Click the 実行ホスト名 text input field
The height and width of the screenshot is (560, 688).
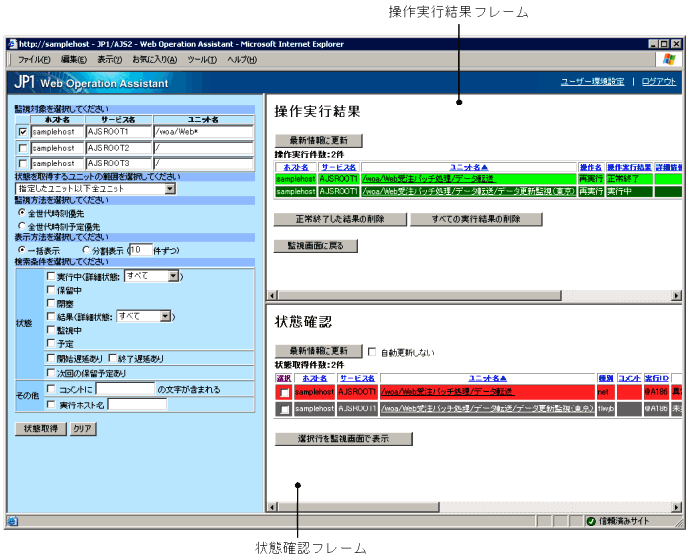[x=137, y=404]
